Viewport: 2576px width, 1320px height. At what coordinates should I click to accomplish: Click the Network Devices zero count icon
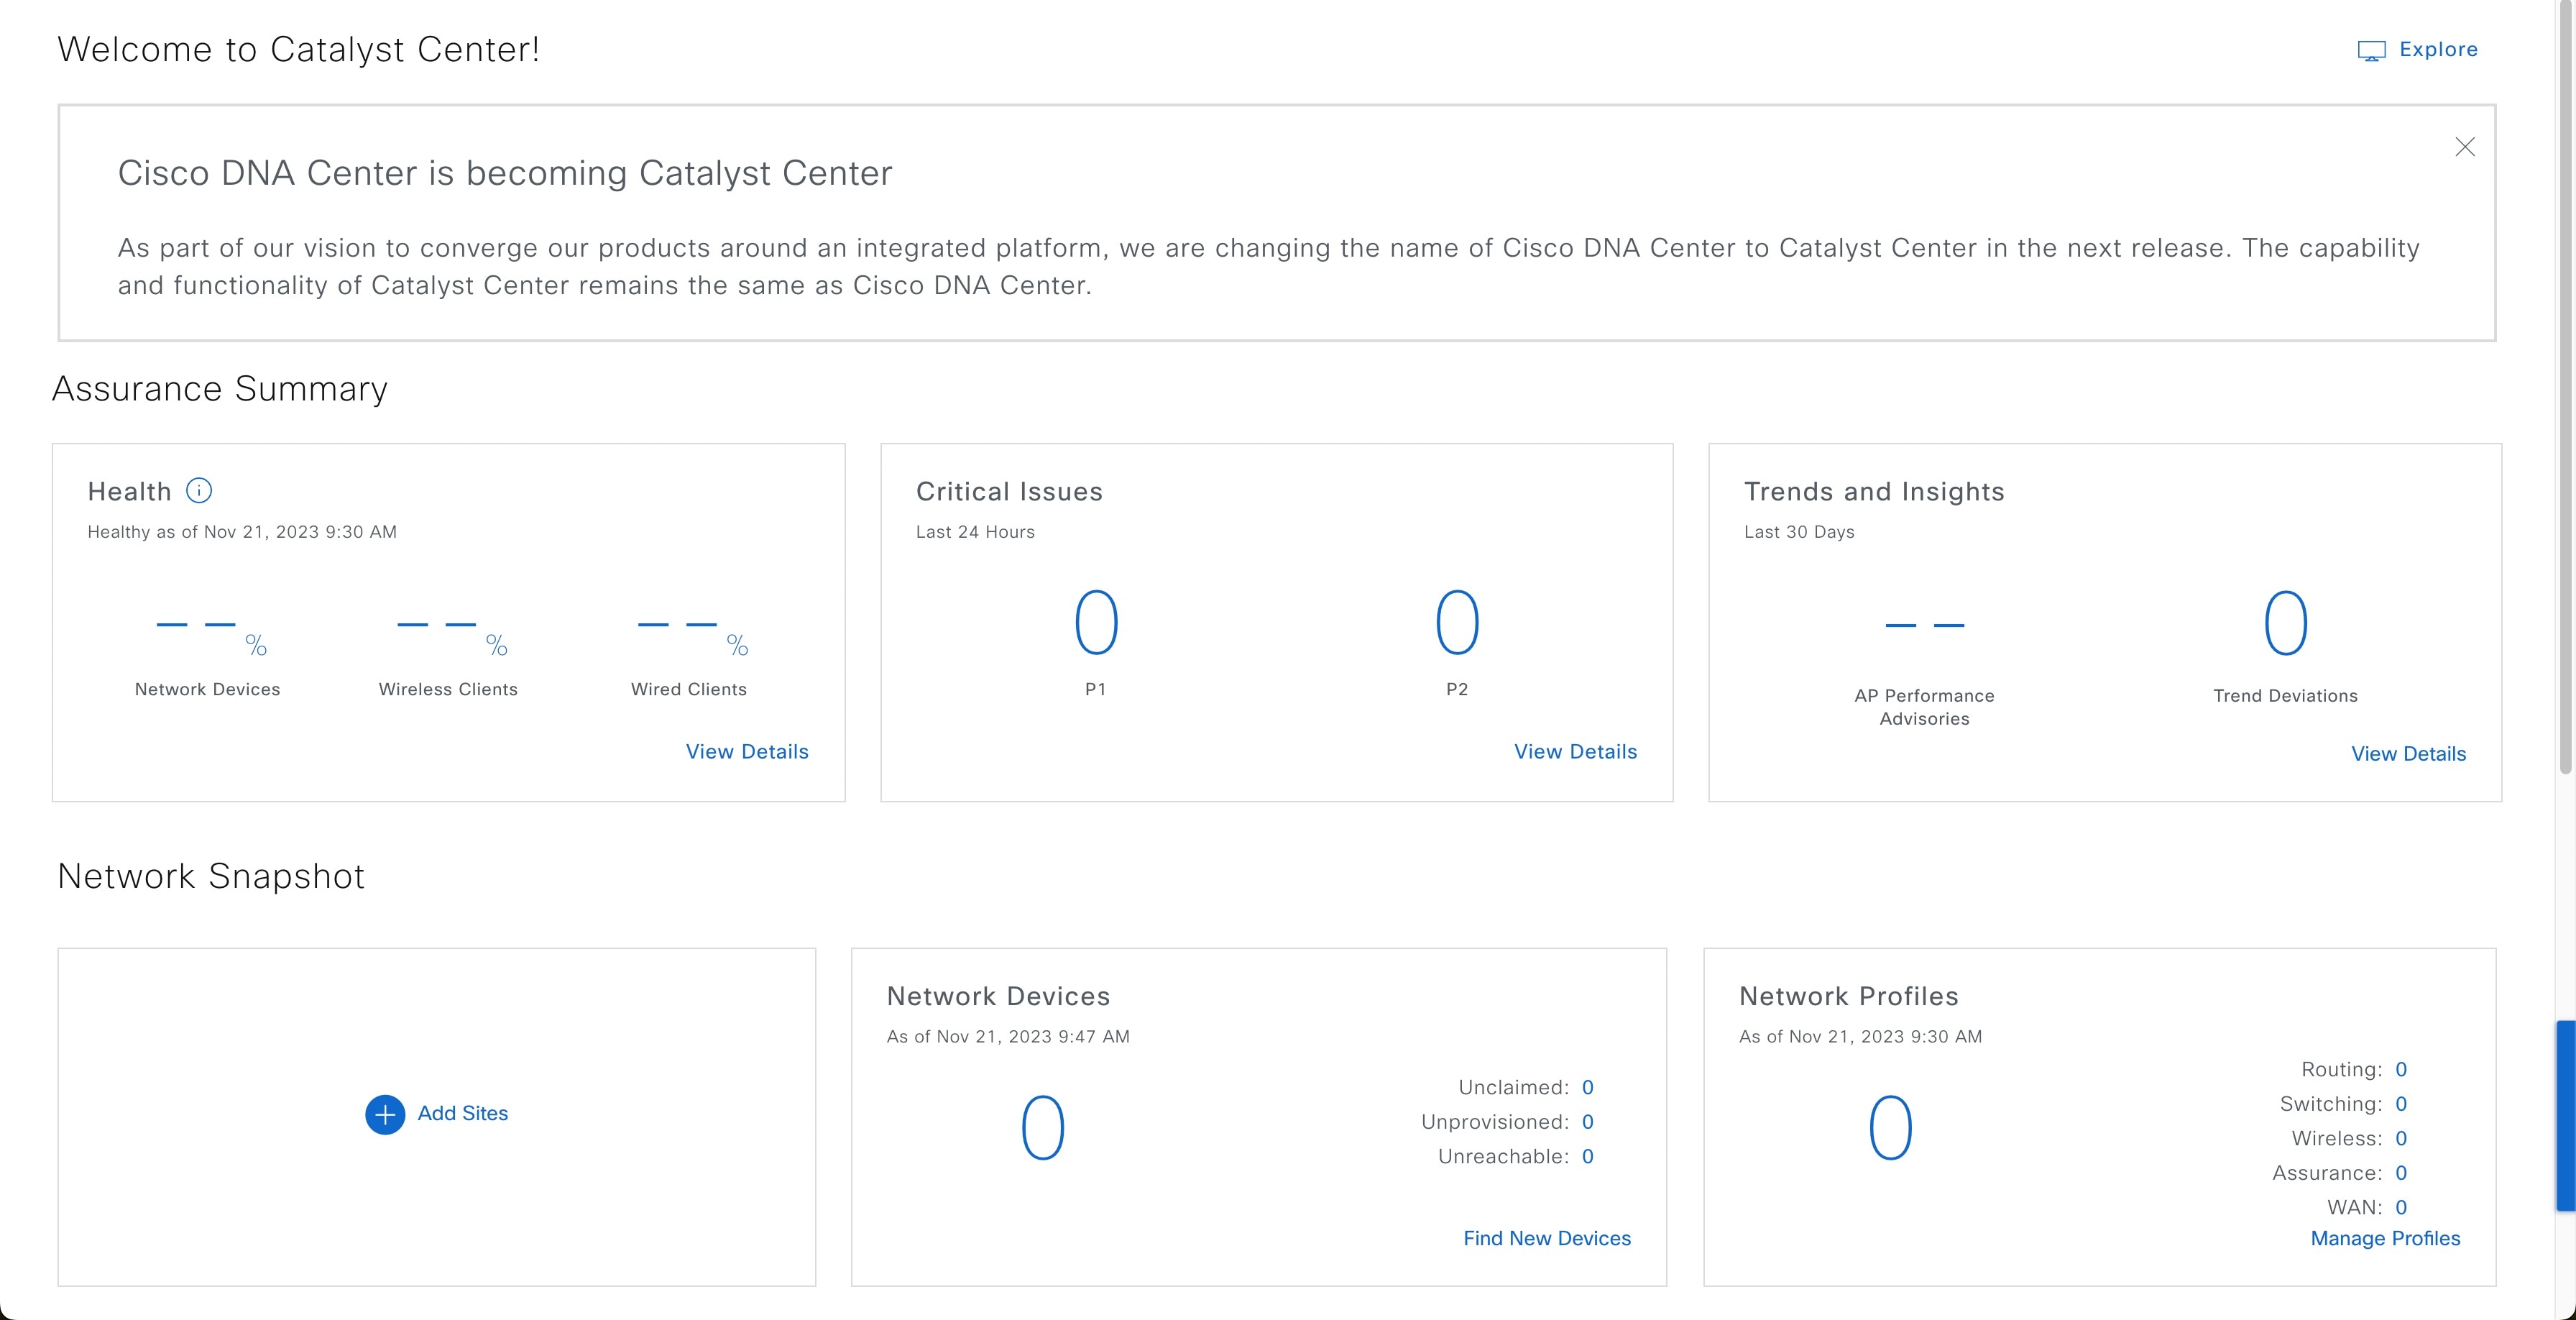(x=1041, y=1127)
